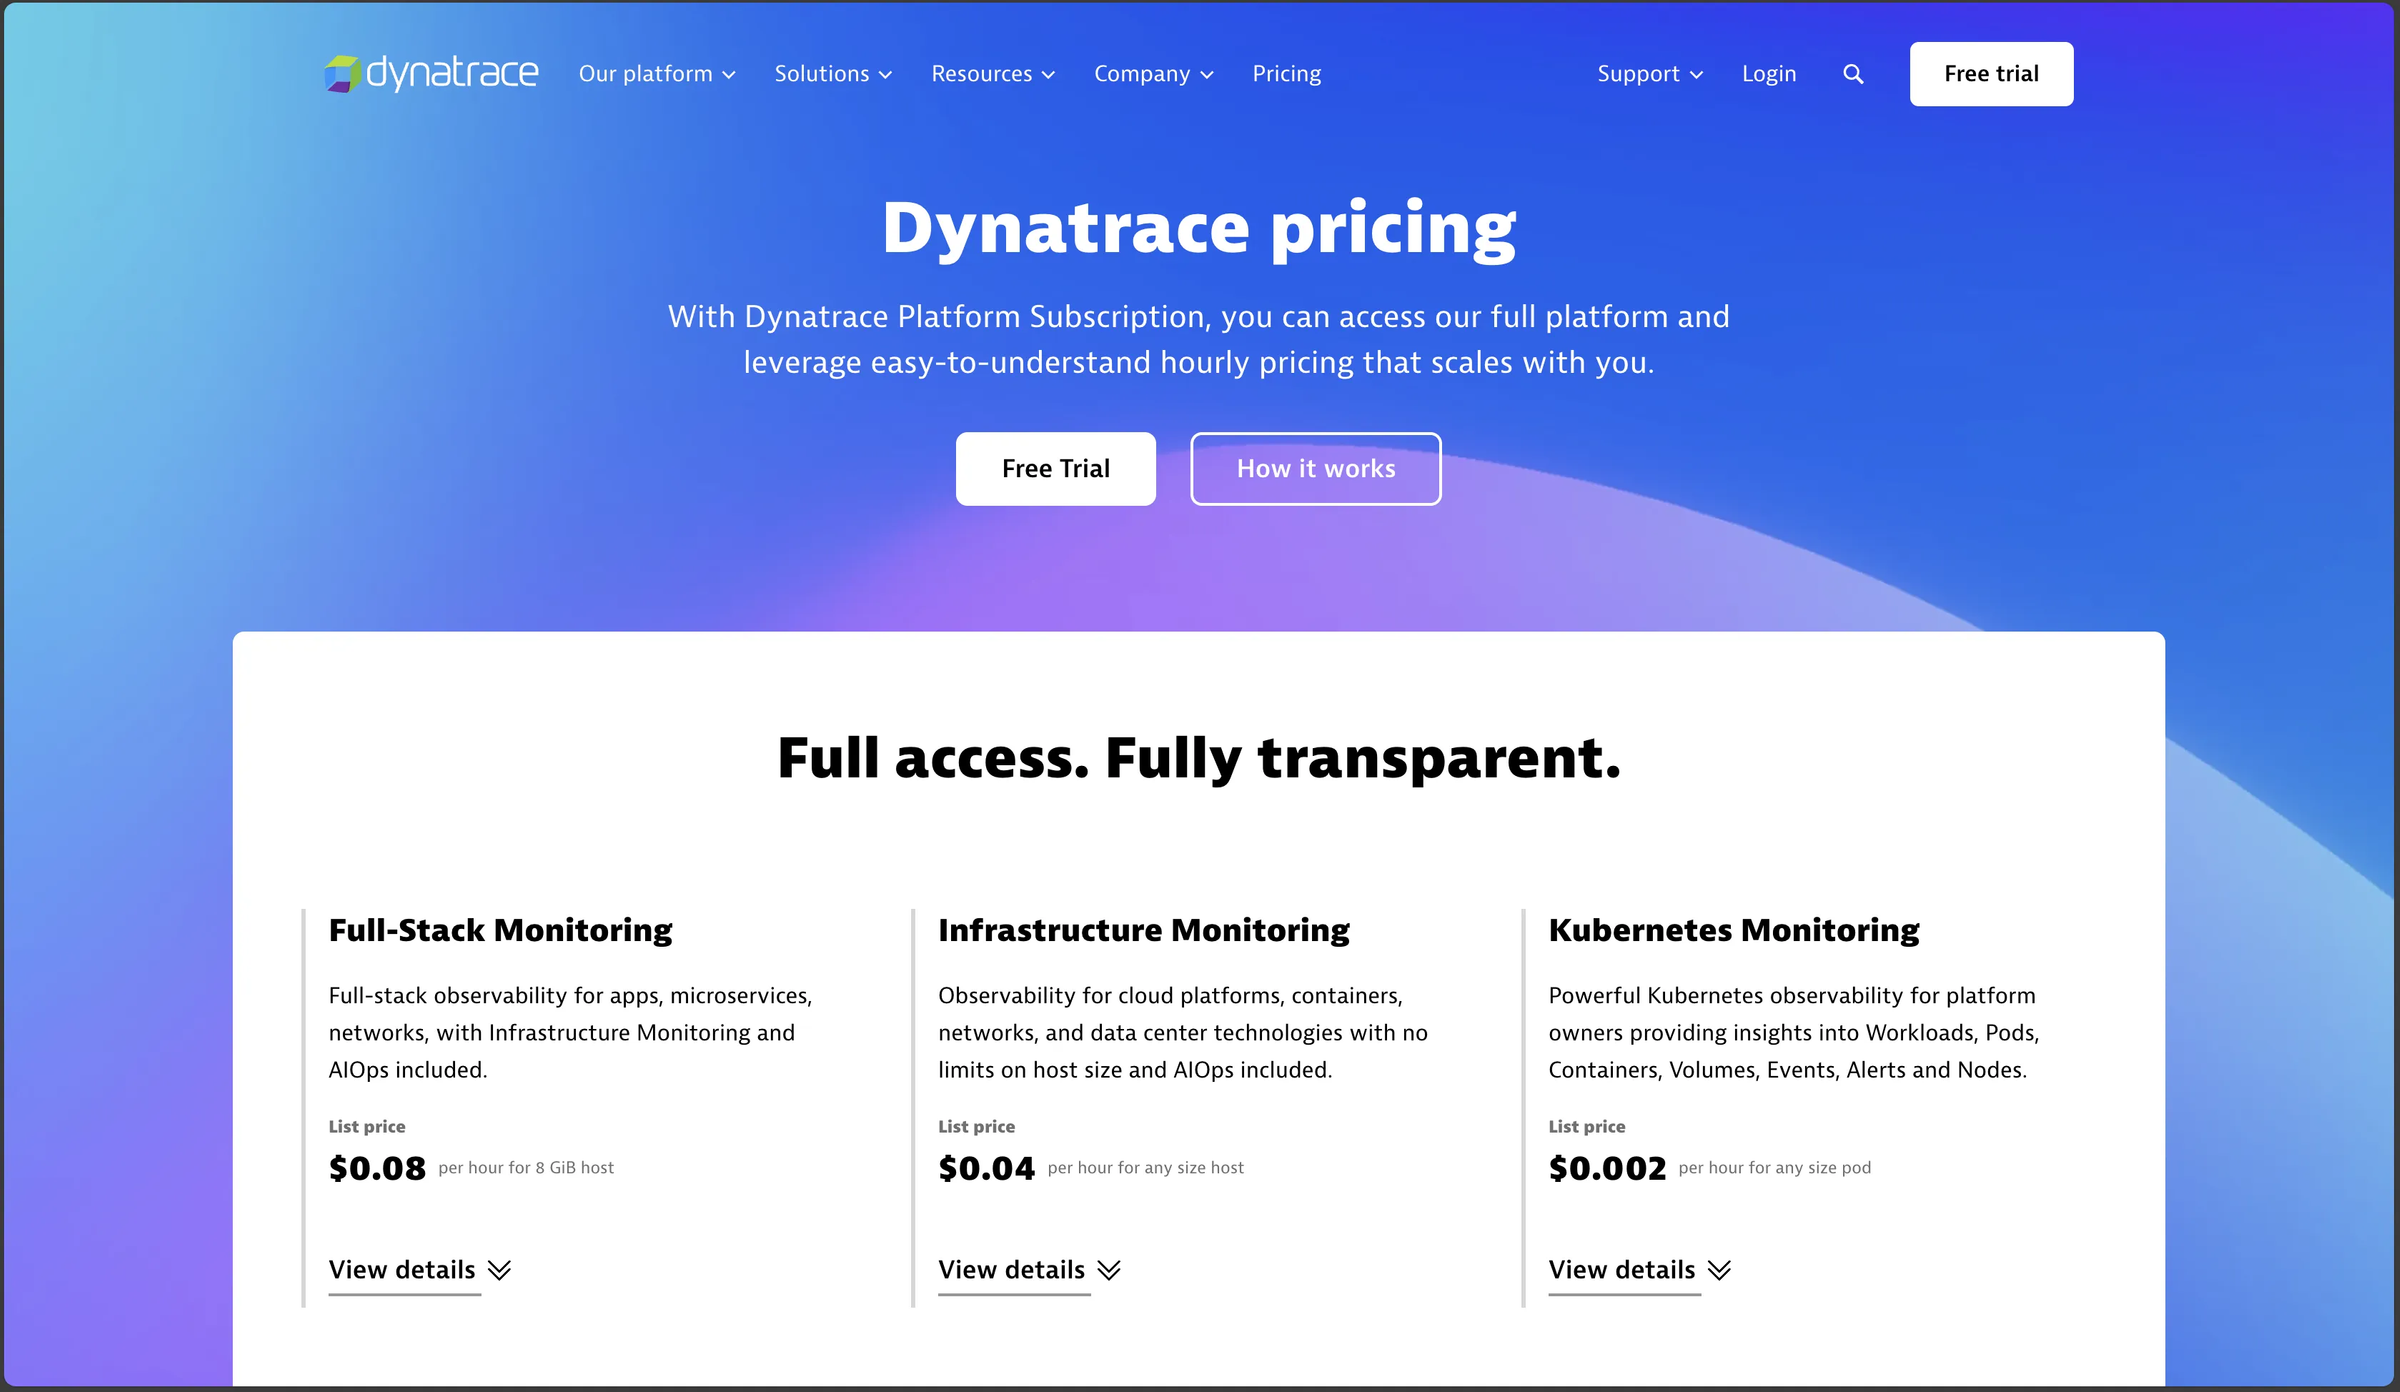
Task: Open How it works
Action: [1315, 468]
